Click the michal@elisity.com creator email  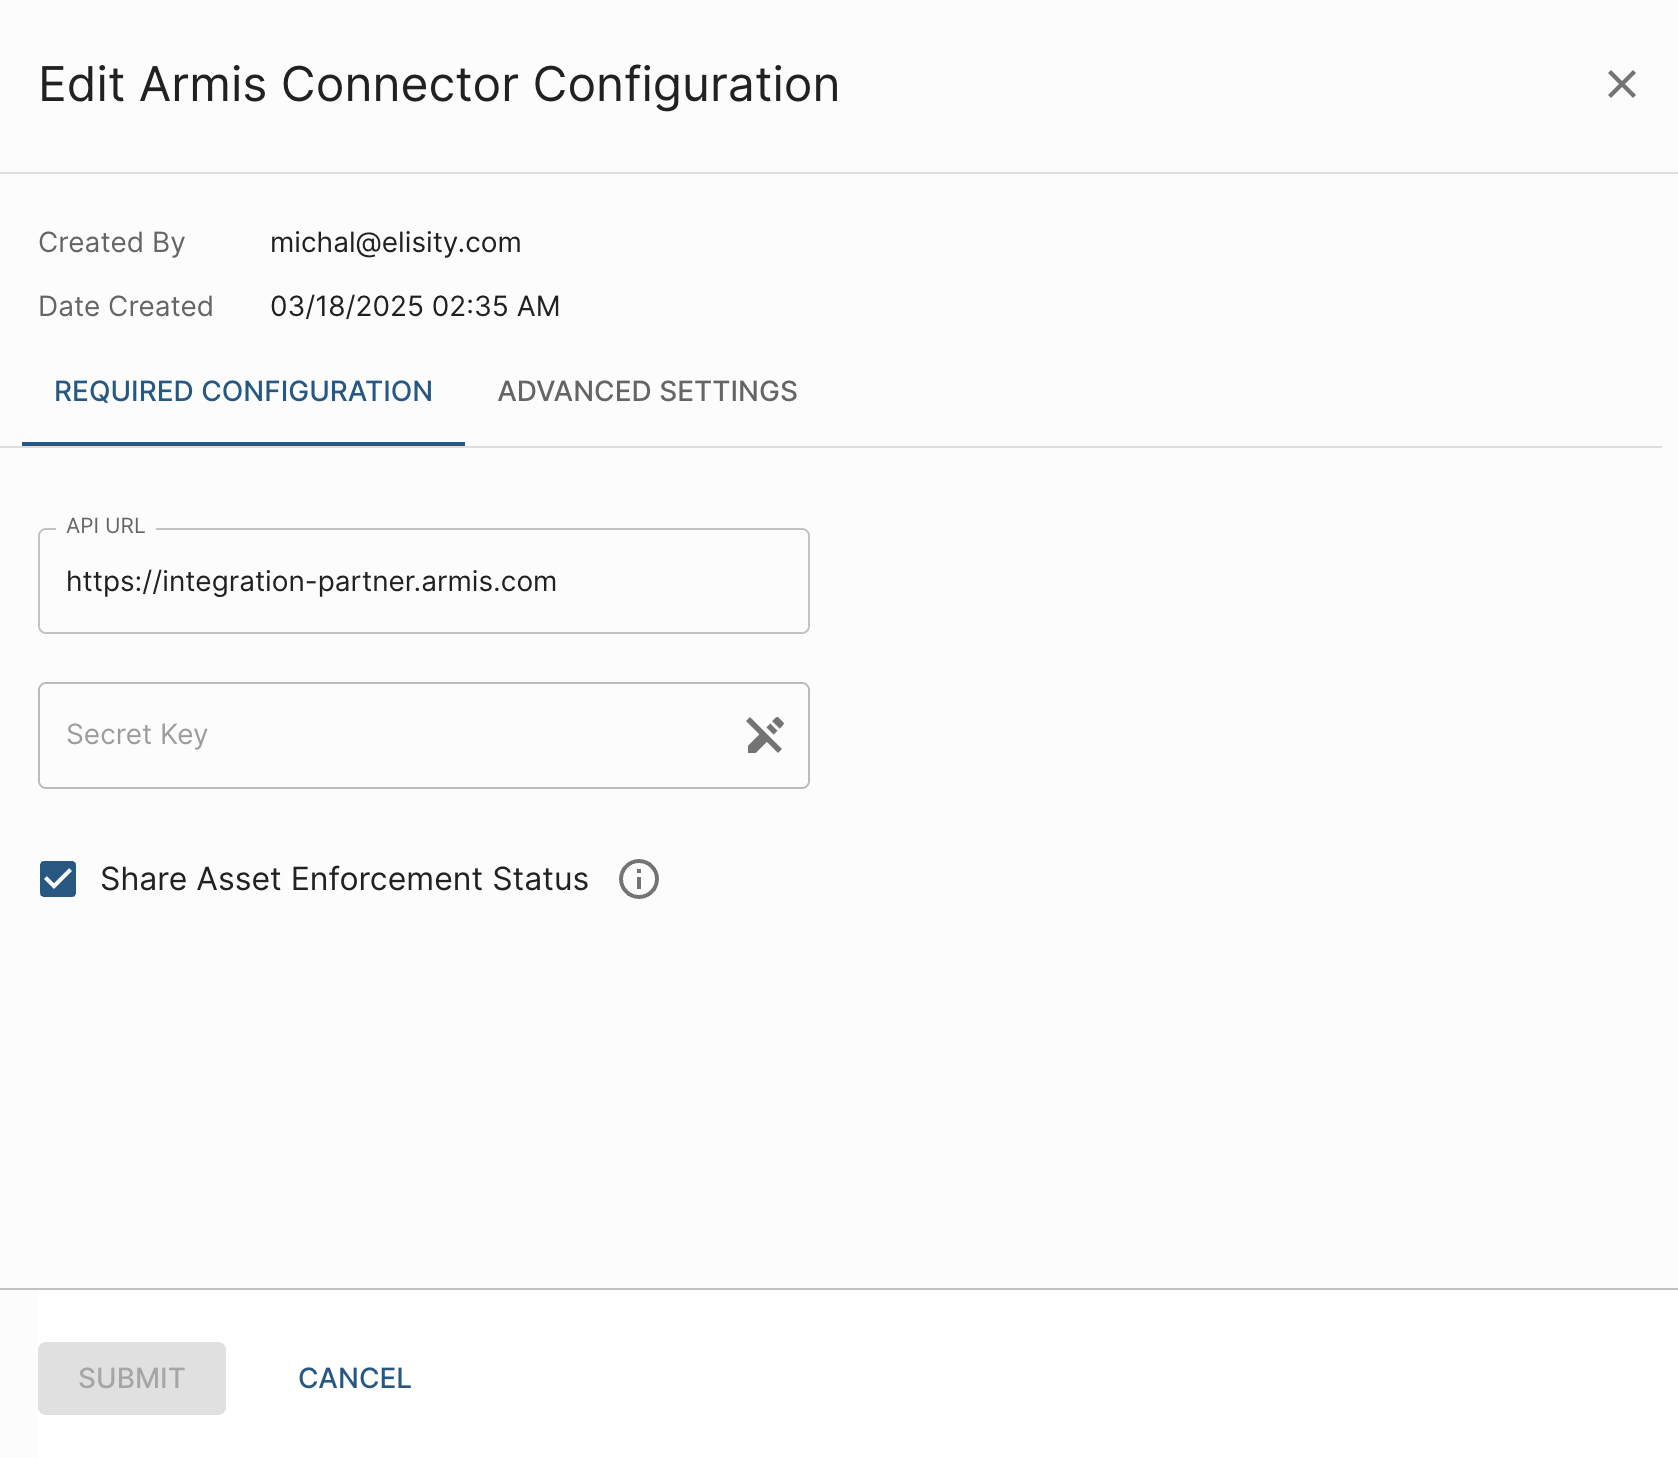click(395, 242)
